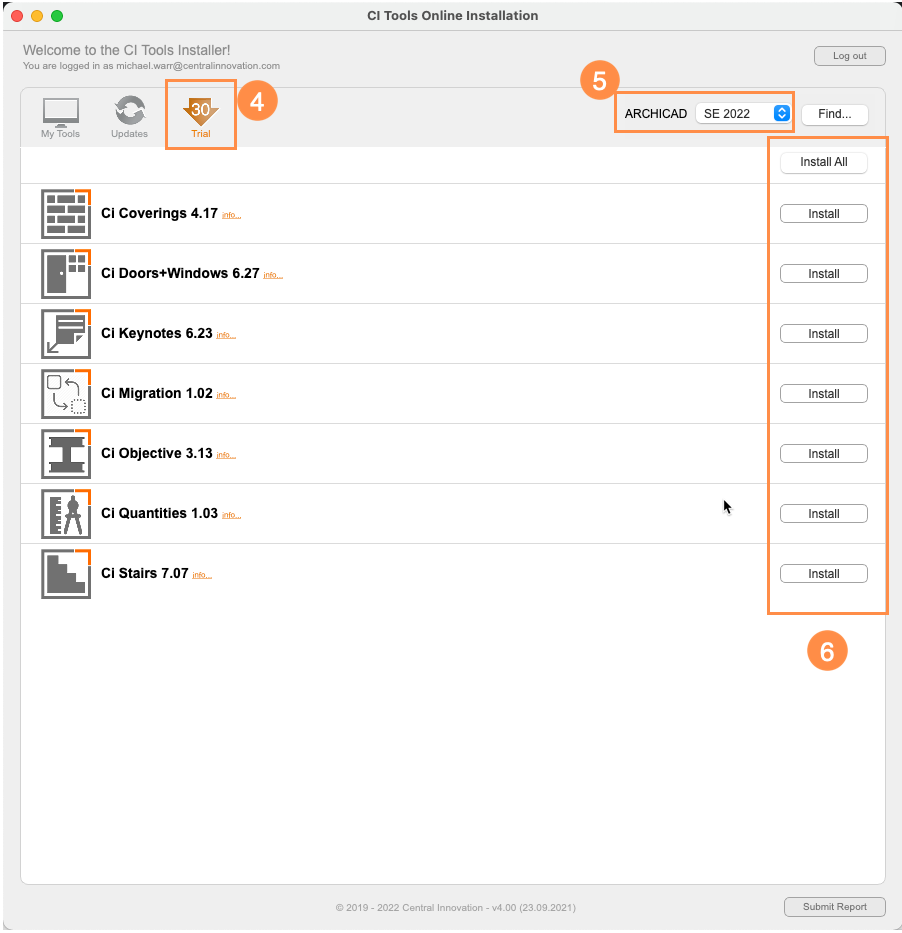Install Ci Migration 1.02
This screenshot has height=933, width=902.
(823, 394)
